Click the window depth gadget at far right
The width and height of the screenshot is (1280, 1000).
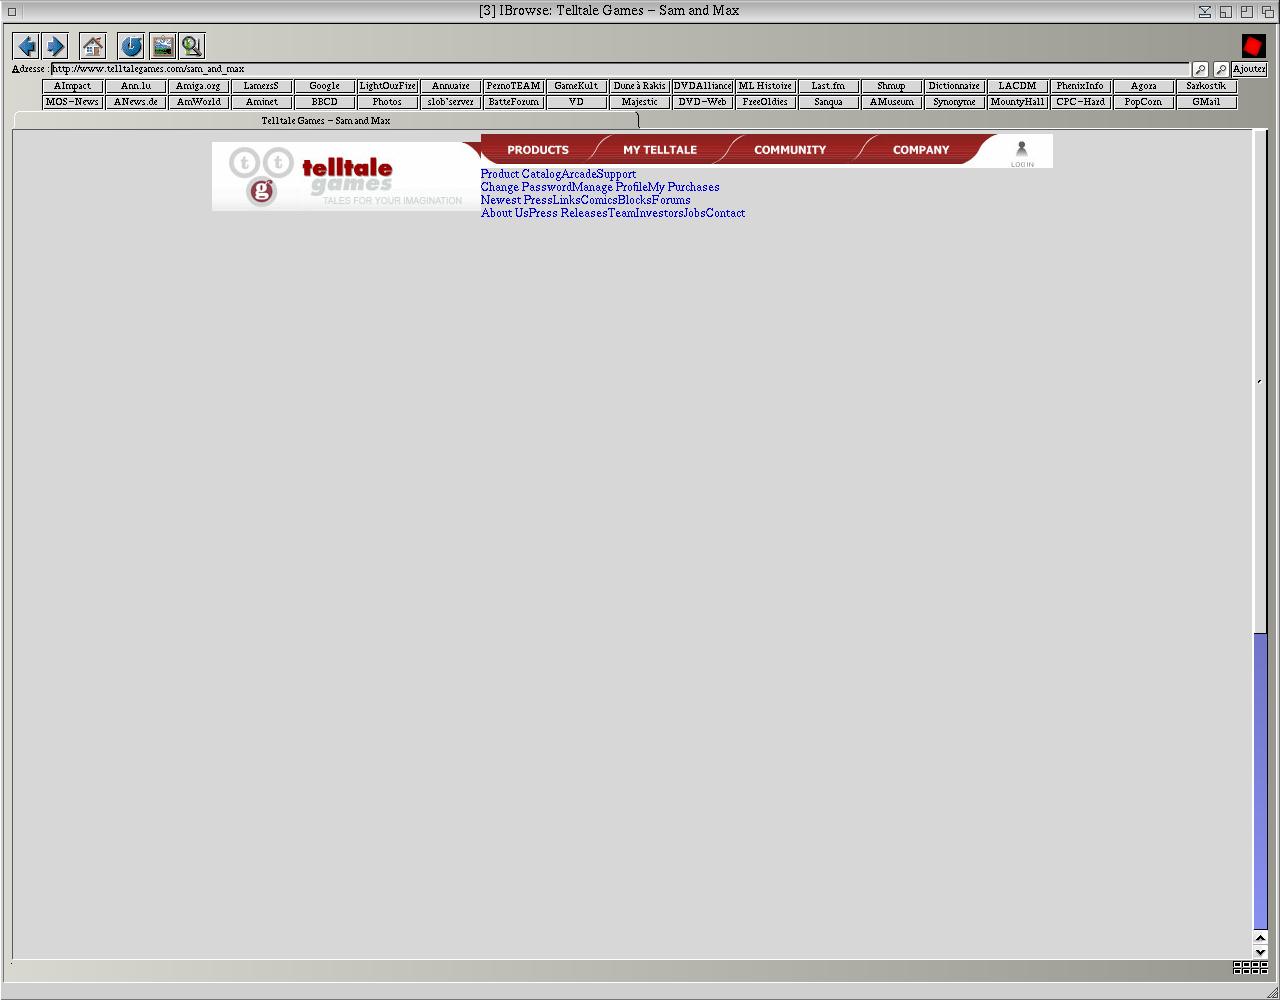pyautogui.click(x=1267, y=11)
